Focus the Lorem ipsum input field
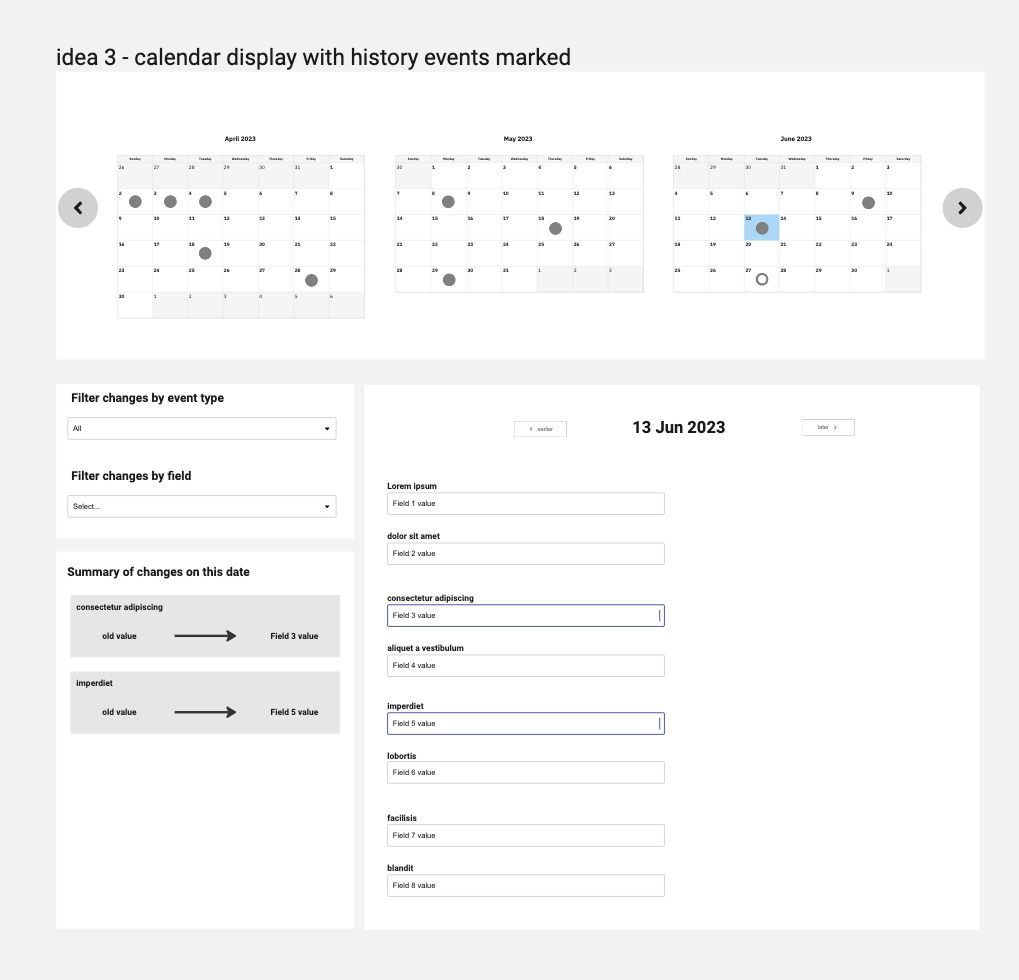Viewport: 1019px width, 980px height. 526,504
